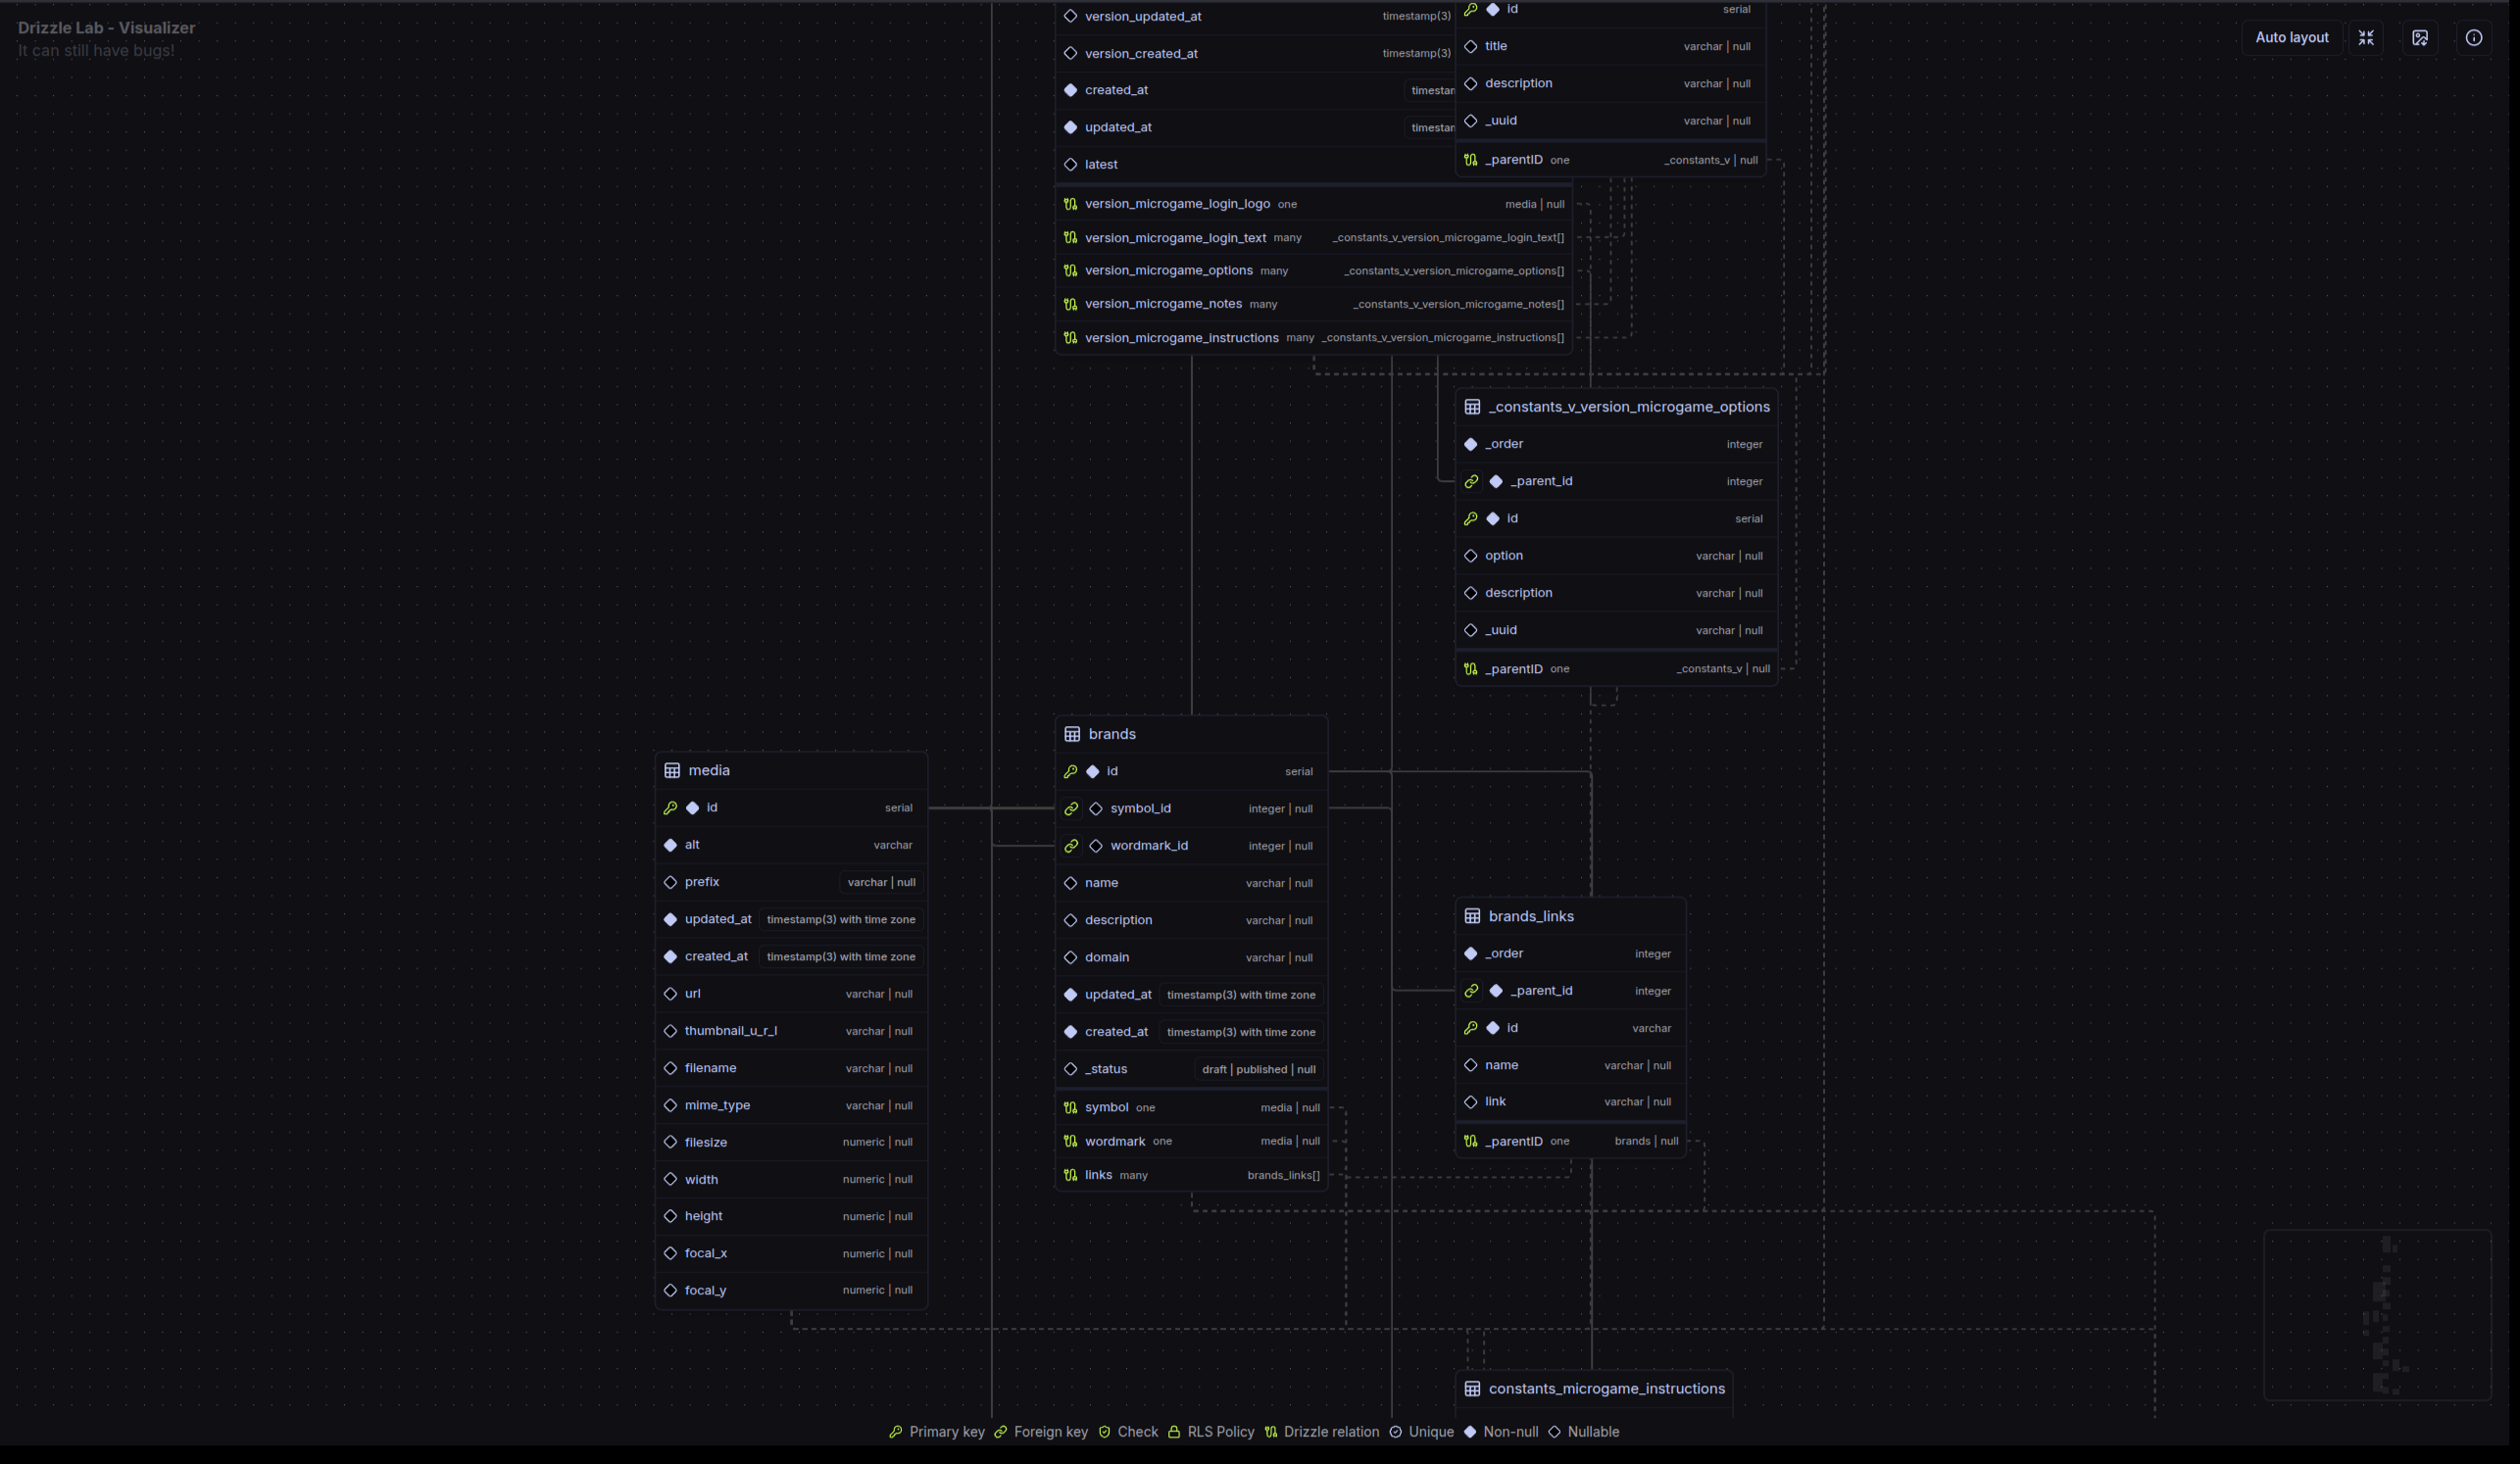Click Drizzle relation icon next to links
Viewport: 2520px width, 1464px height.
[1070, 1176]
